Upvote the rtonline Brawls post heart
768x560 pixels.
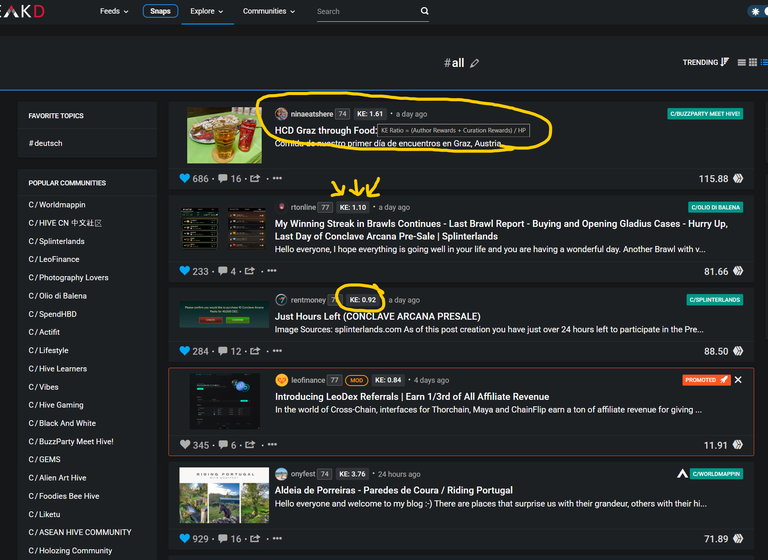185,270
